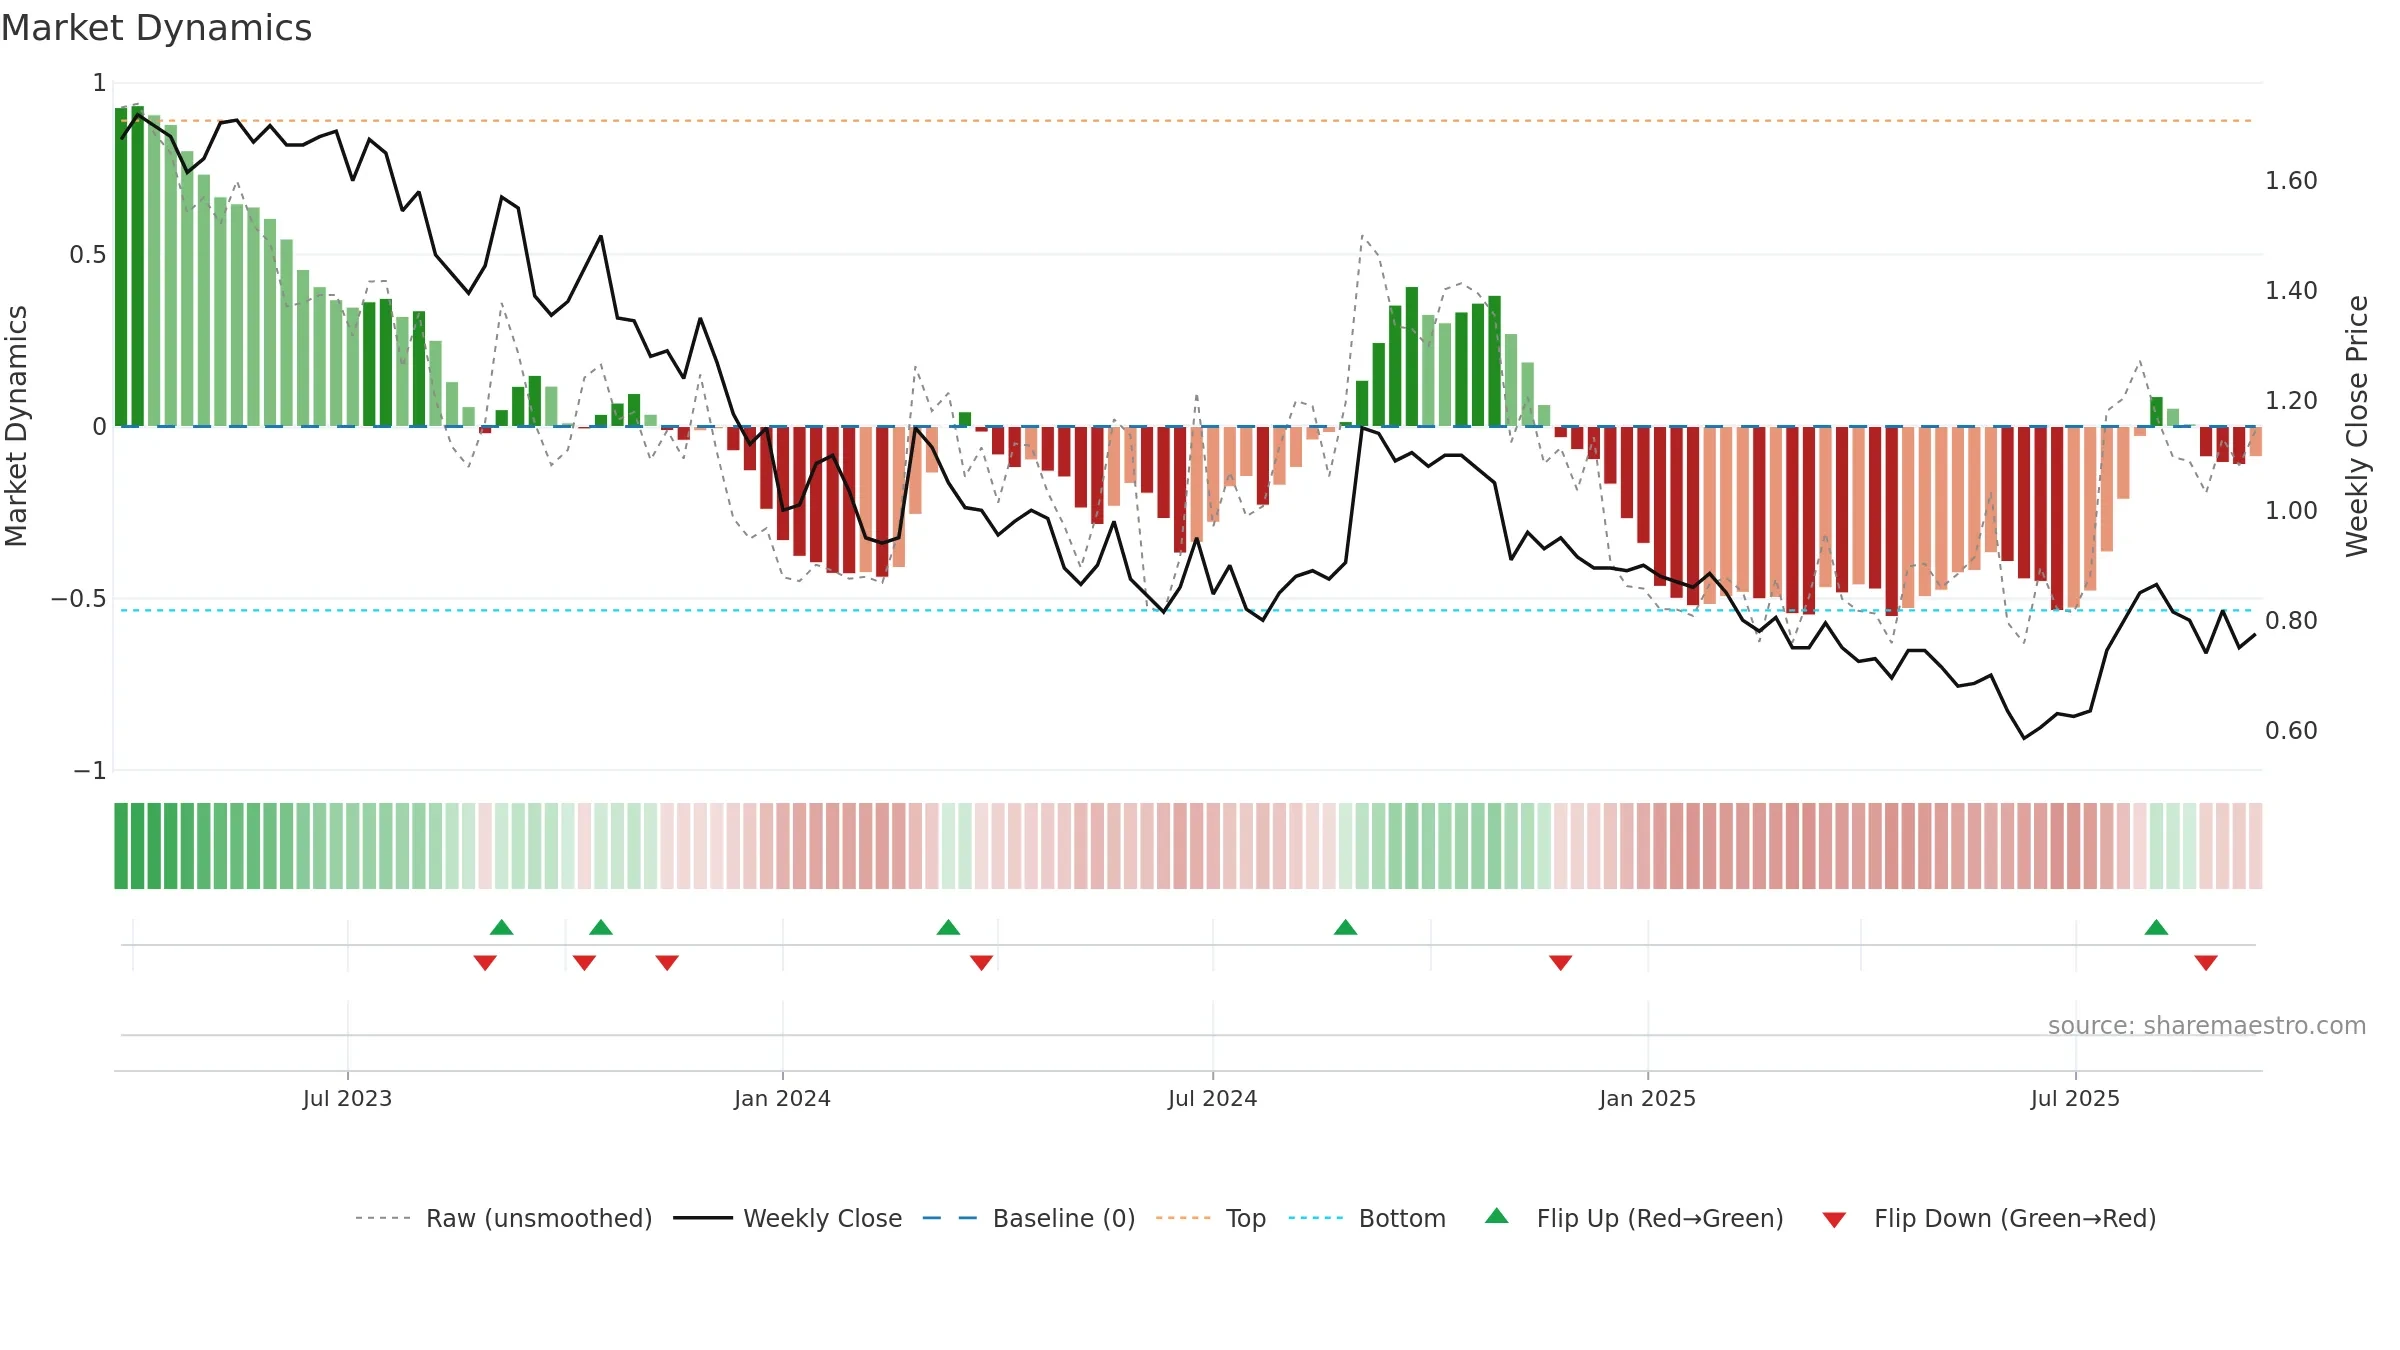Click the right axis price label '1.20'
The height and width of the screenshot is (1350, 2400).
[2291, 401]
